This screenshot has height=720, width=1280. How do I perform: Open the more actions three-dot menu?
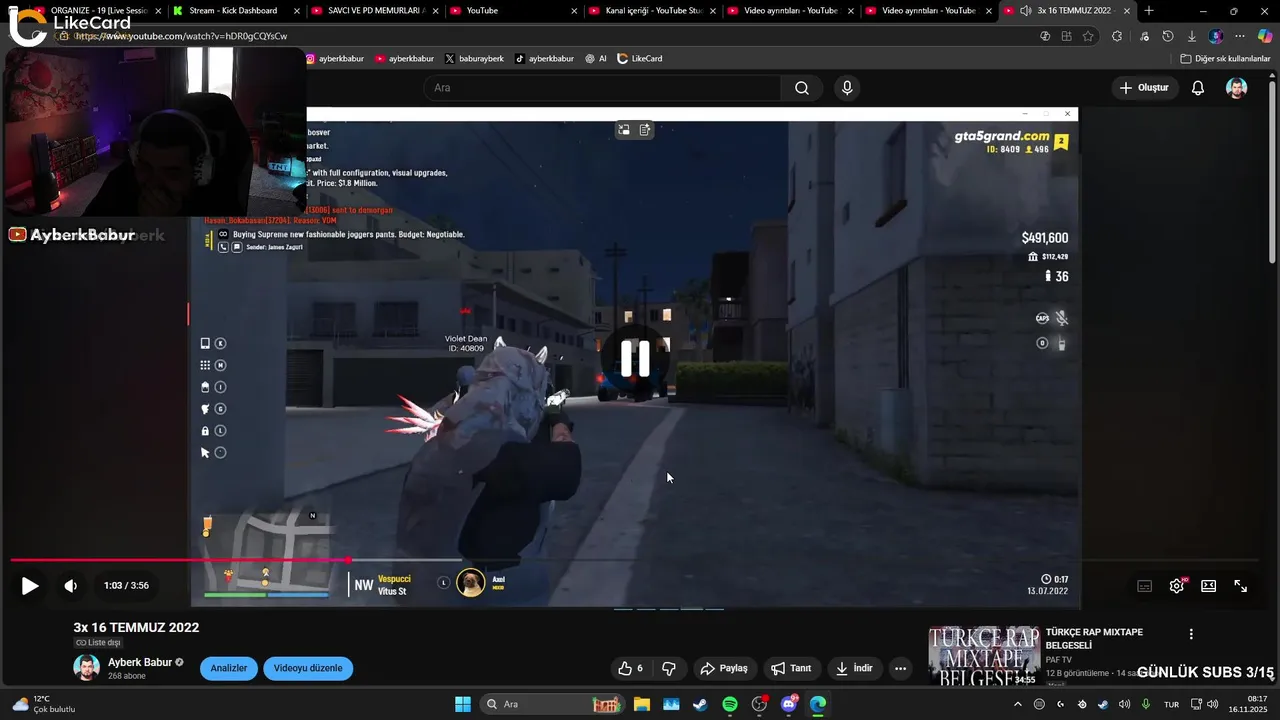pos(900,668)
